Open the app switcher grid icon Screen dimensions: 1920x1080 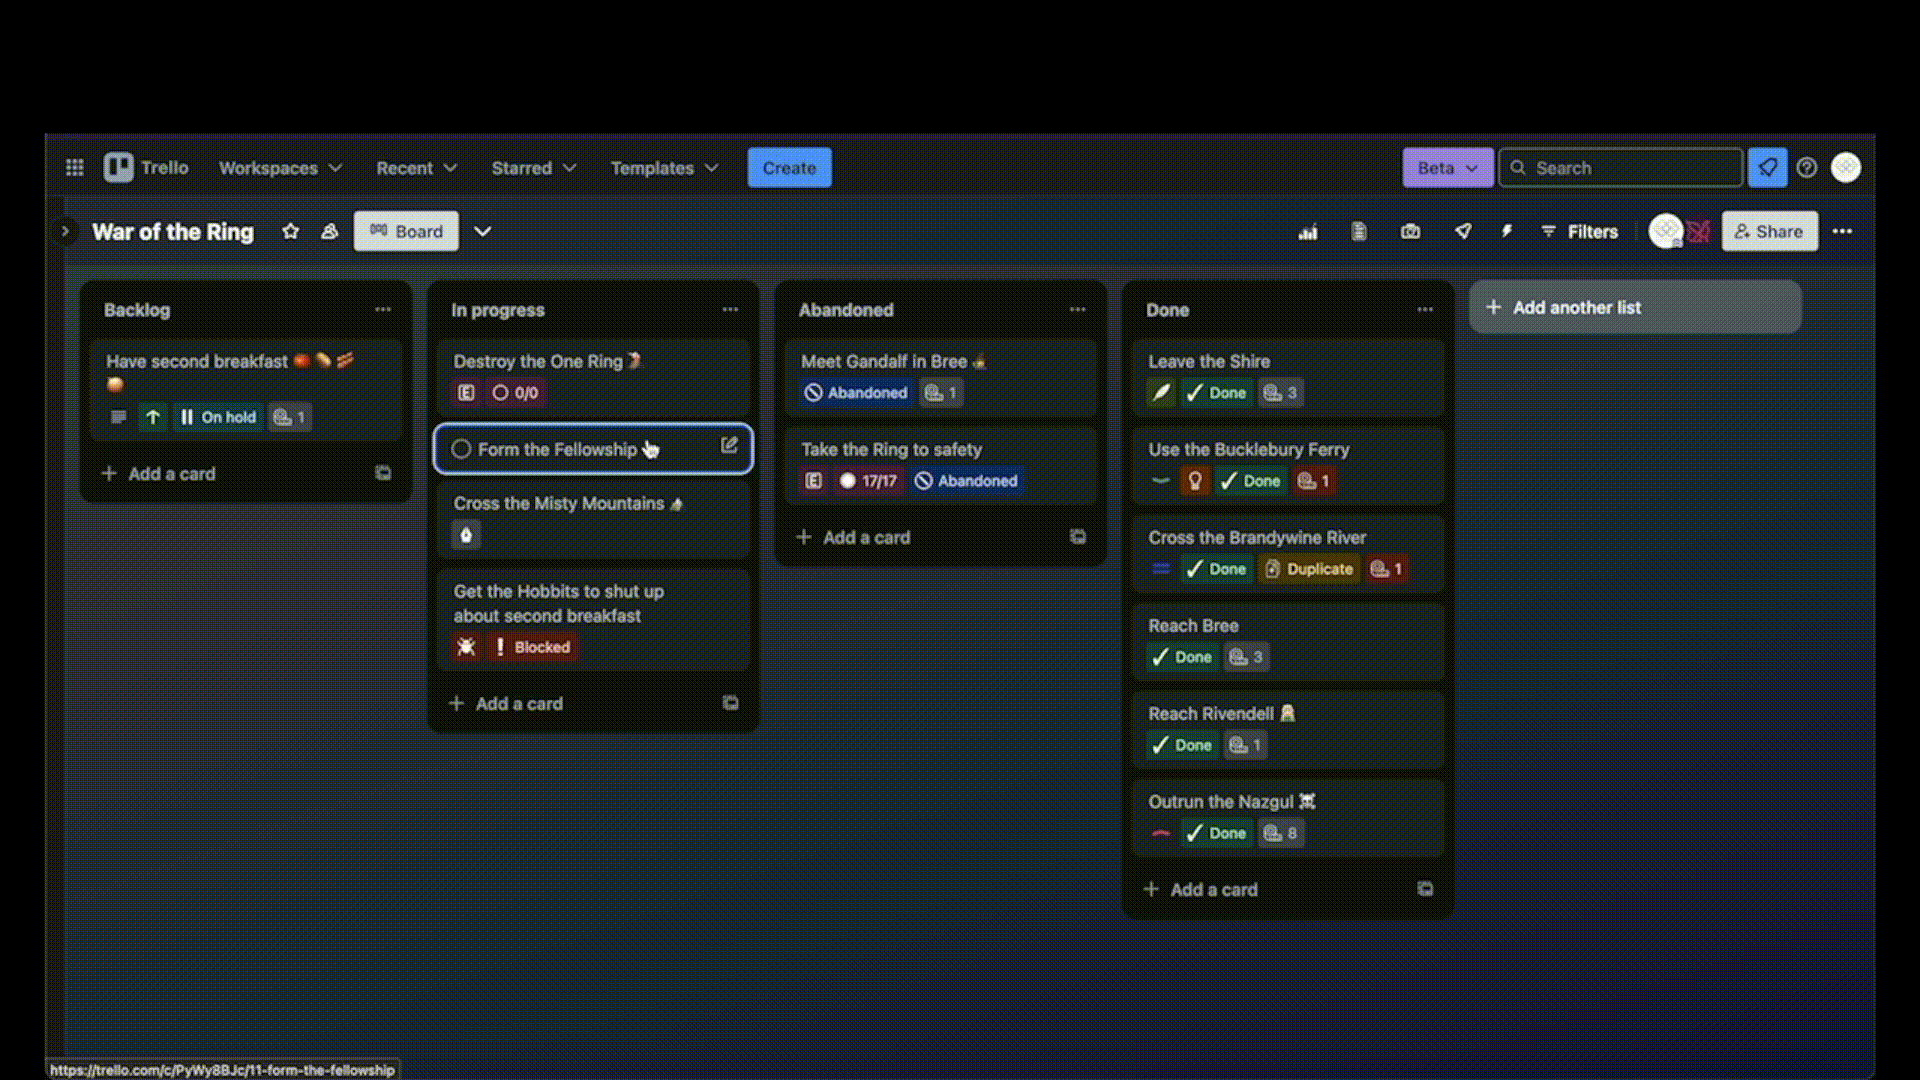pyautogui.click(x=74, y=168)
